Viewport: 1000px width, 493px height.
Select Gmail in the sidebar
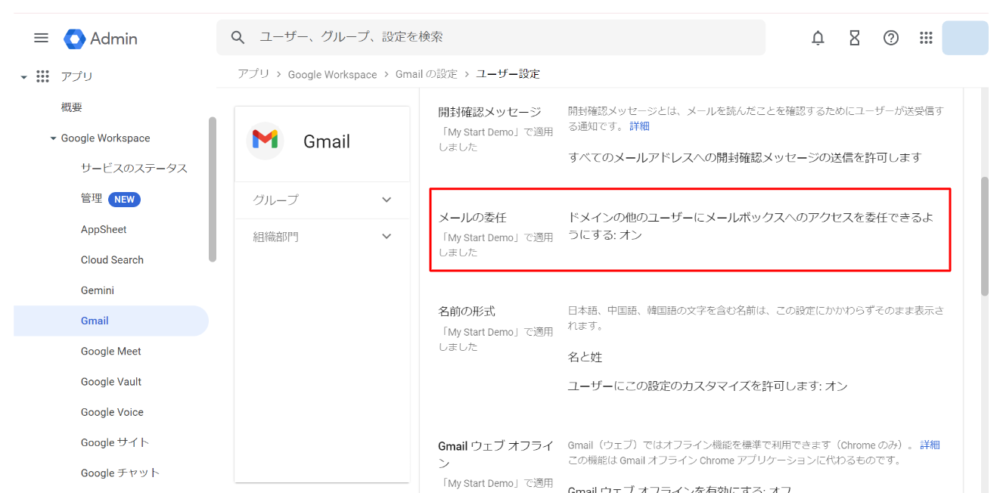[x=111, y=321]
